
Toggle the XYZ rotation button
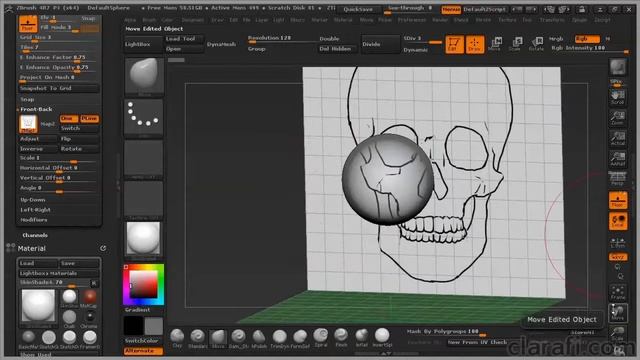pyautogui.click(x=618, y=257)
